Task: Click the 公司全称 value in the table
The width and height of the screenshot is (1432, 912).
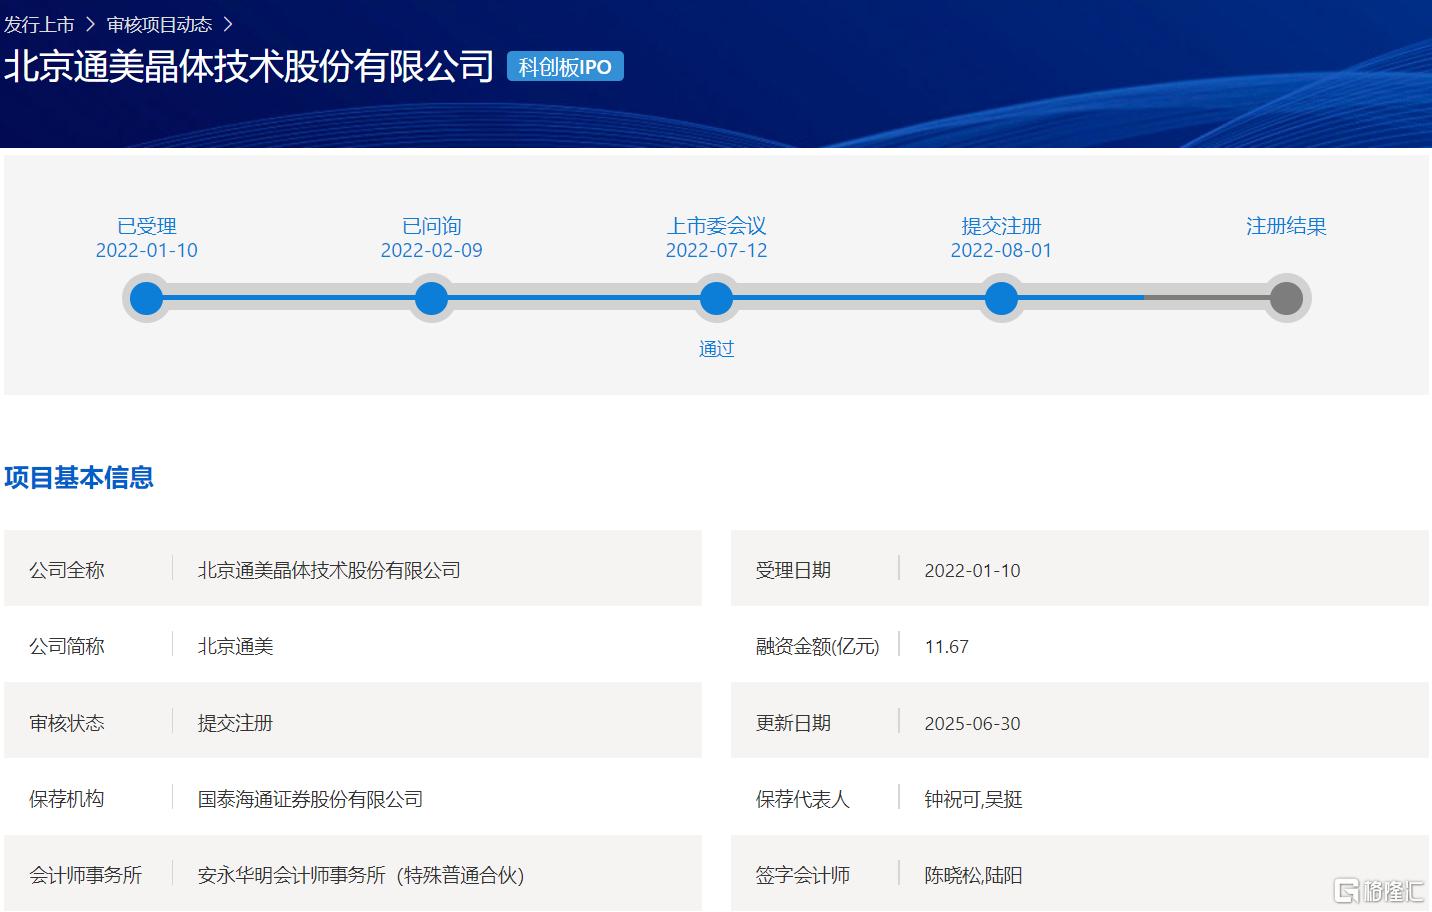Action: coord(329,570)
